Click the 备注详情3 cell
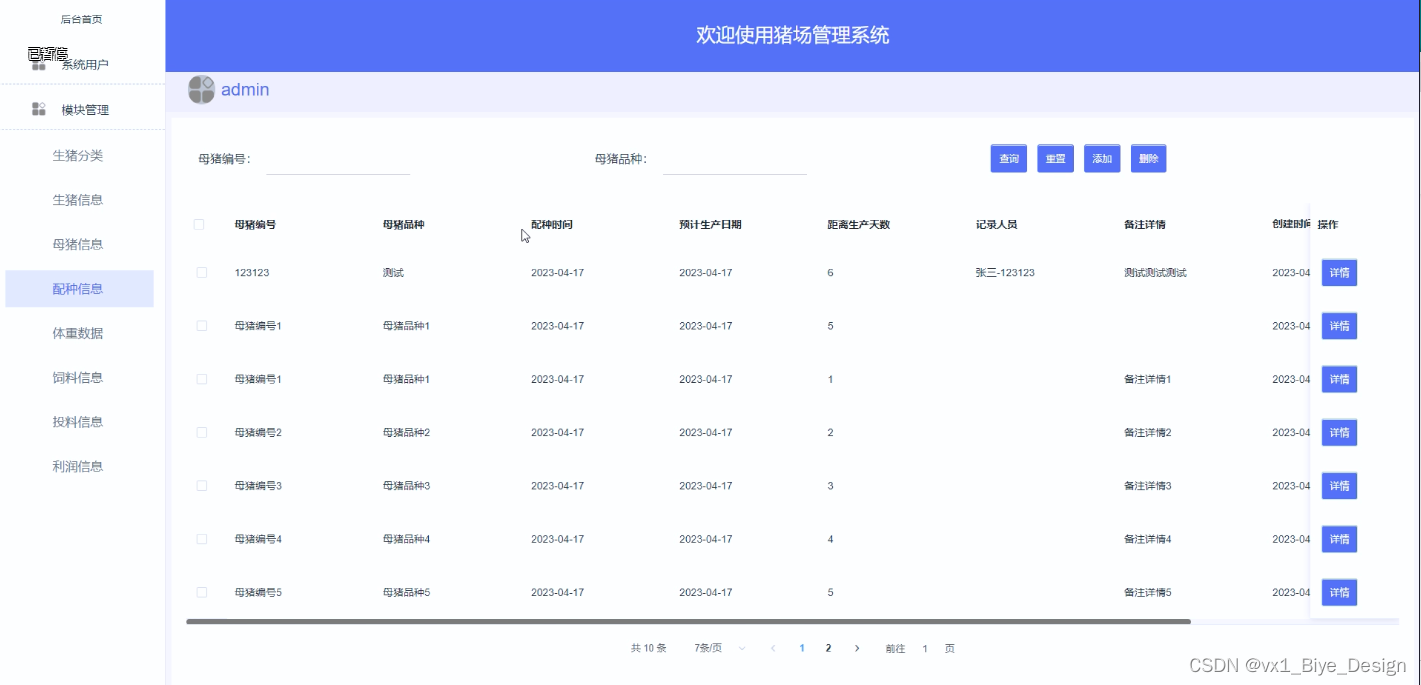Viewport: 1421px width, 685px height. [1148, 486]
